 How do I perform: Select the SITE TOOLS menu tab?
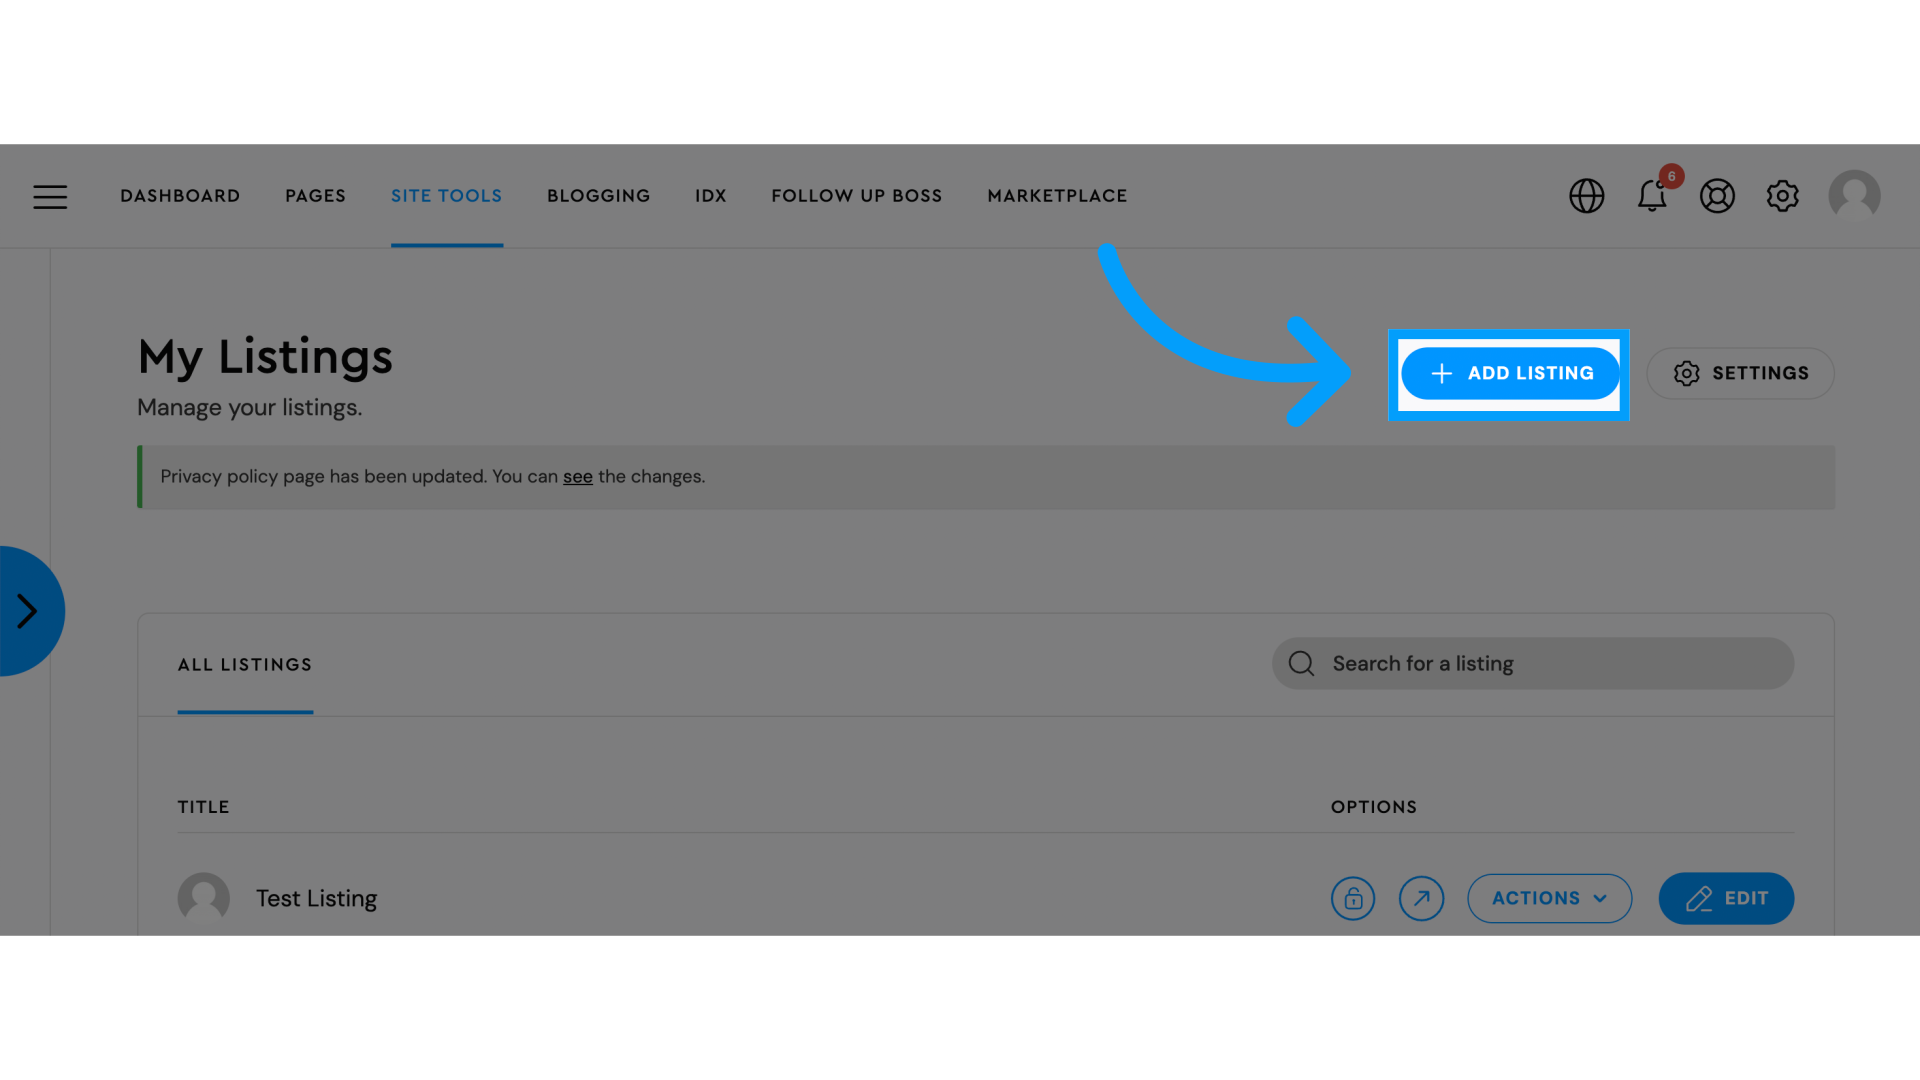point(447,195)
